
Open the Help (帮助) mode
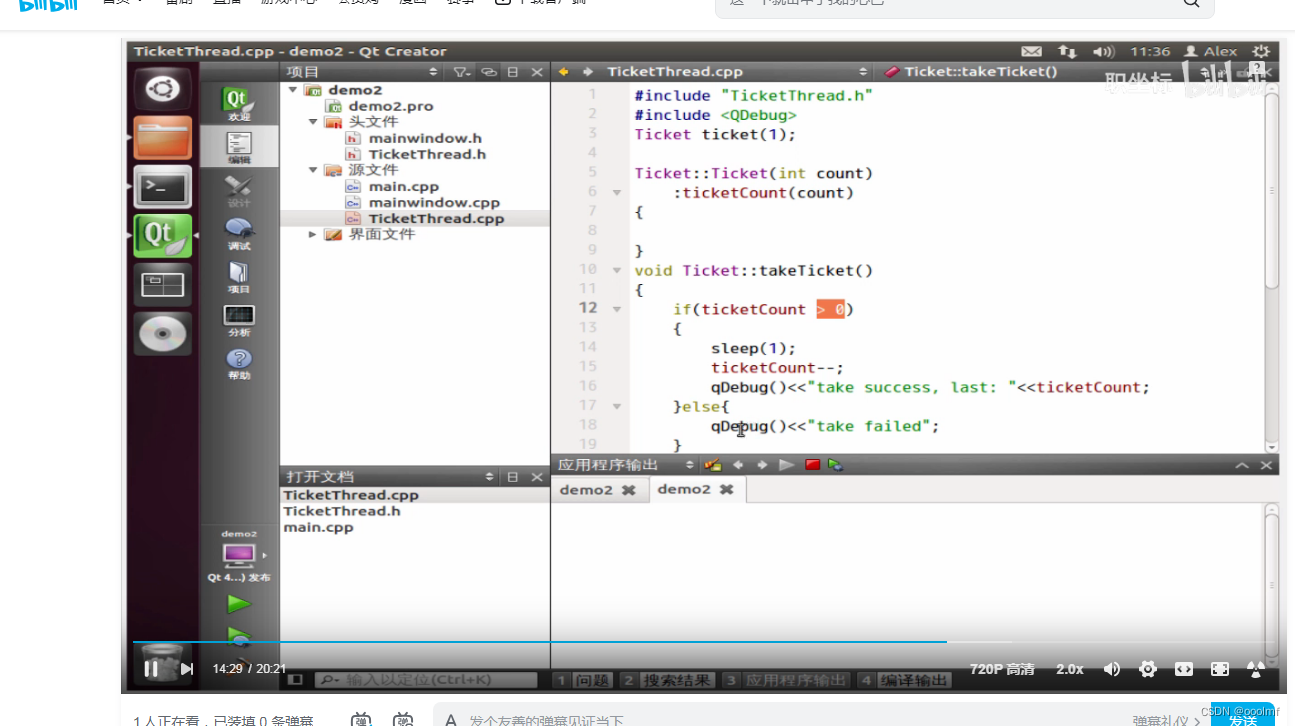(x=238, y=364)
